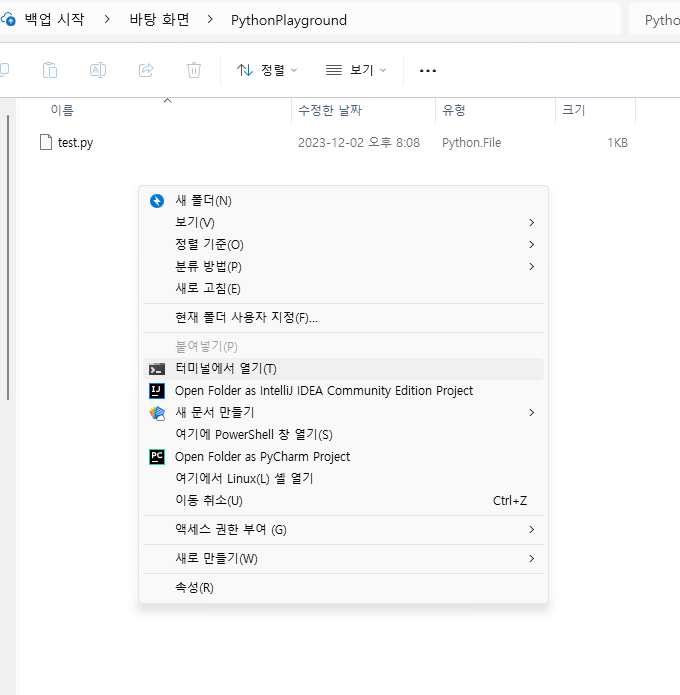
Task: Click the IntelliJ IDEA icon in context menu
Action: point(156,391)
